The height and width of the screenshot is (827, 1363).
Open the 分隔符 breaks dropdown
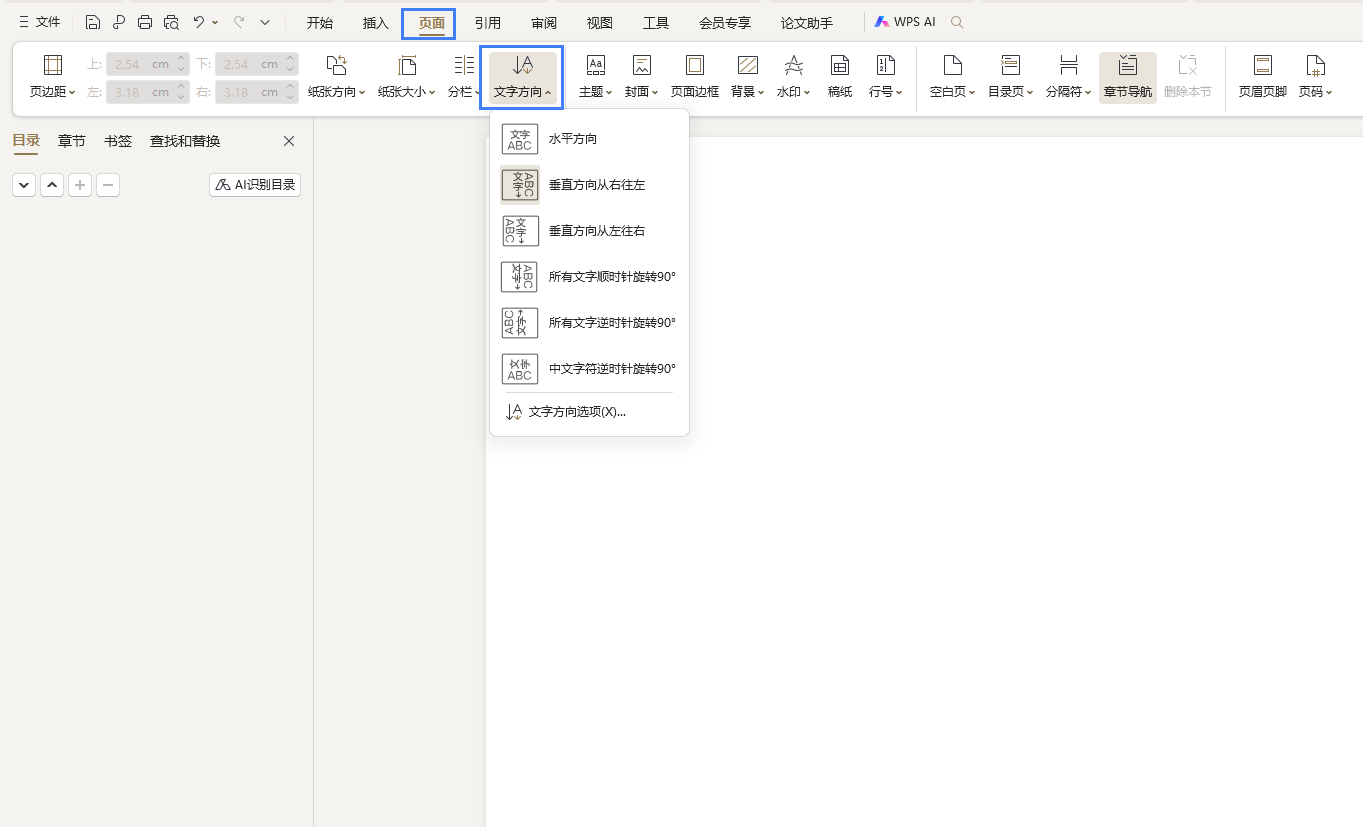tap(1069, 78)
